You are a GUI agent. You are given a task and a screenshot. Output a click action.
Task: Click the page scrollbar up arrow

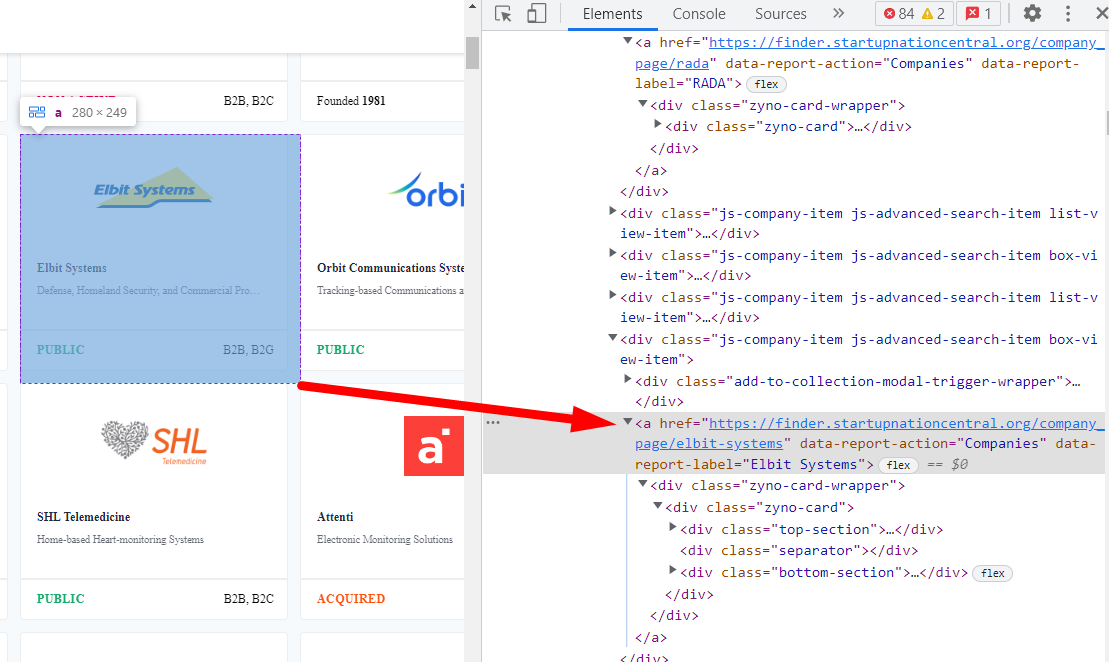(472, 6)
